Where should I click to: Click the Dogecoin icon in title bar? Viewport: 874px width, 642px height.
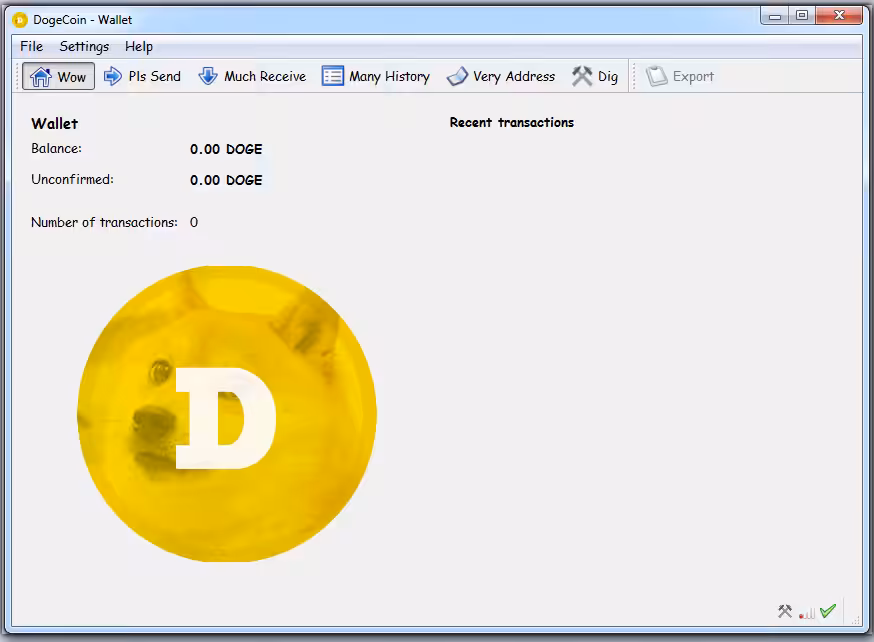[x=20, y=20]
